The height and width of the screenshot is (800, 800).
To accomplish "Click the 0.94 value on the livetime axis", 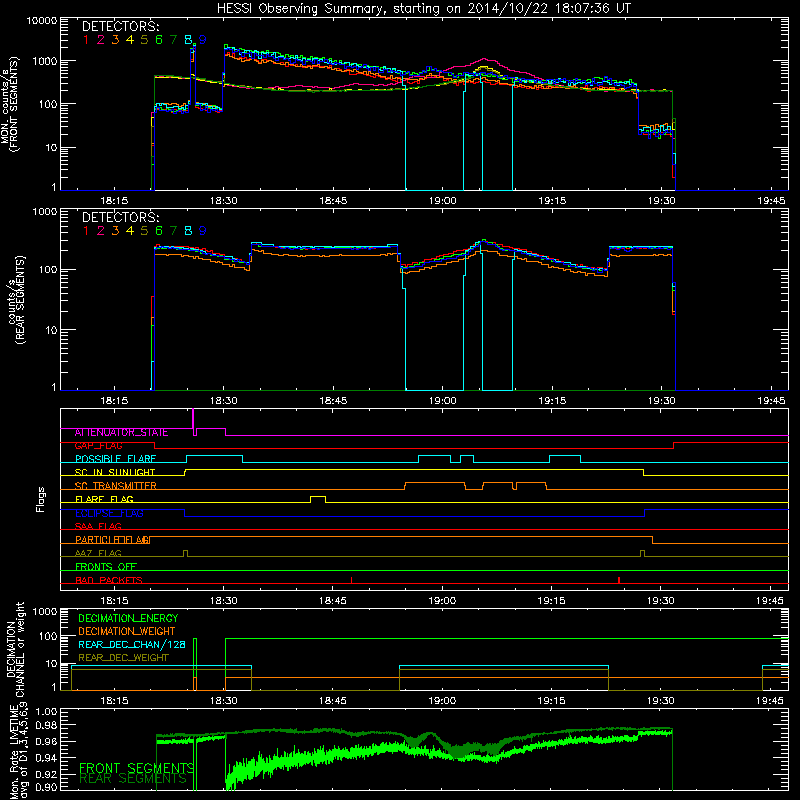I will tap(46, 758).
